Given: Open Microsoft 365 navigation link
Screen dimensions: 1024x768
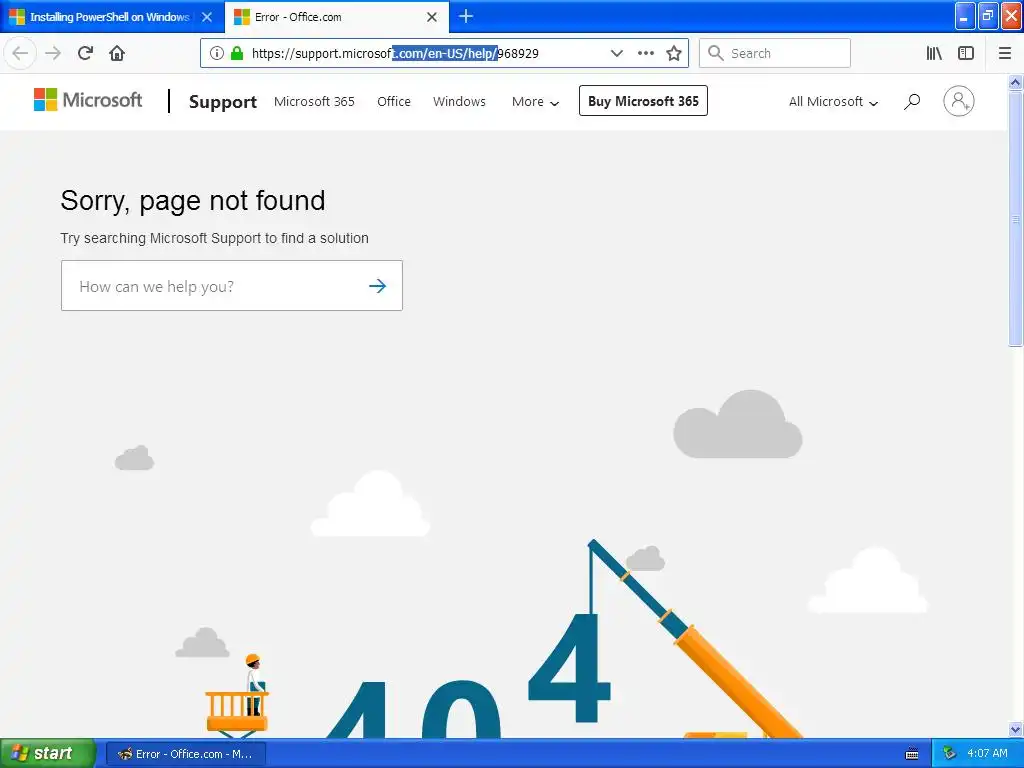Looking at the screenshot, I should 314,101.
